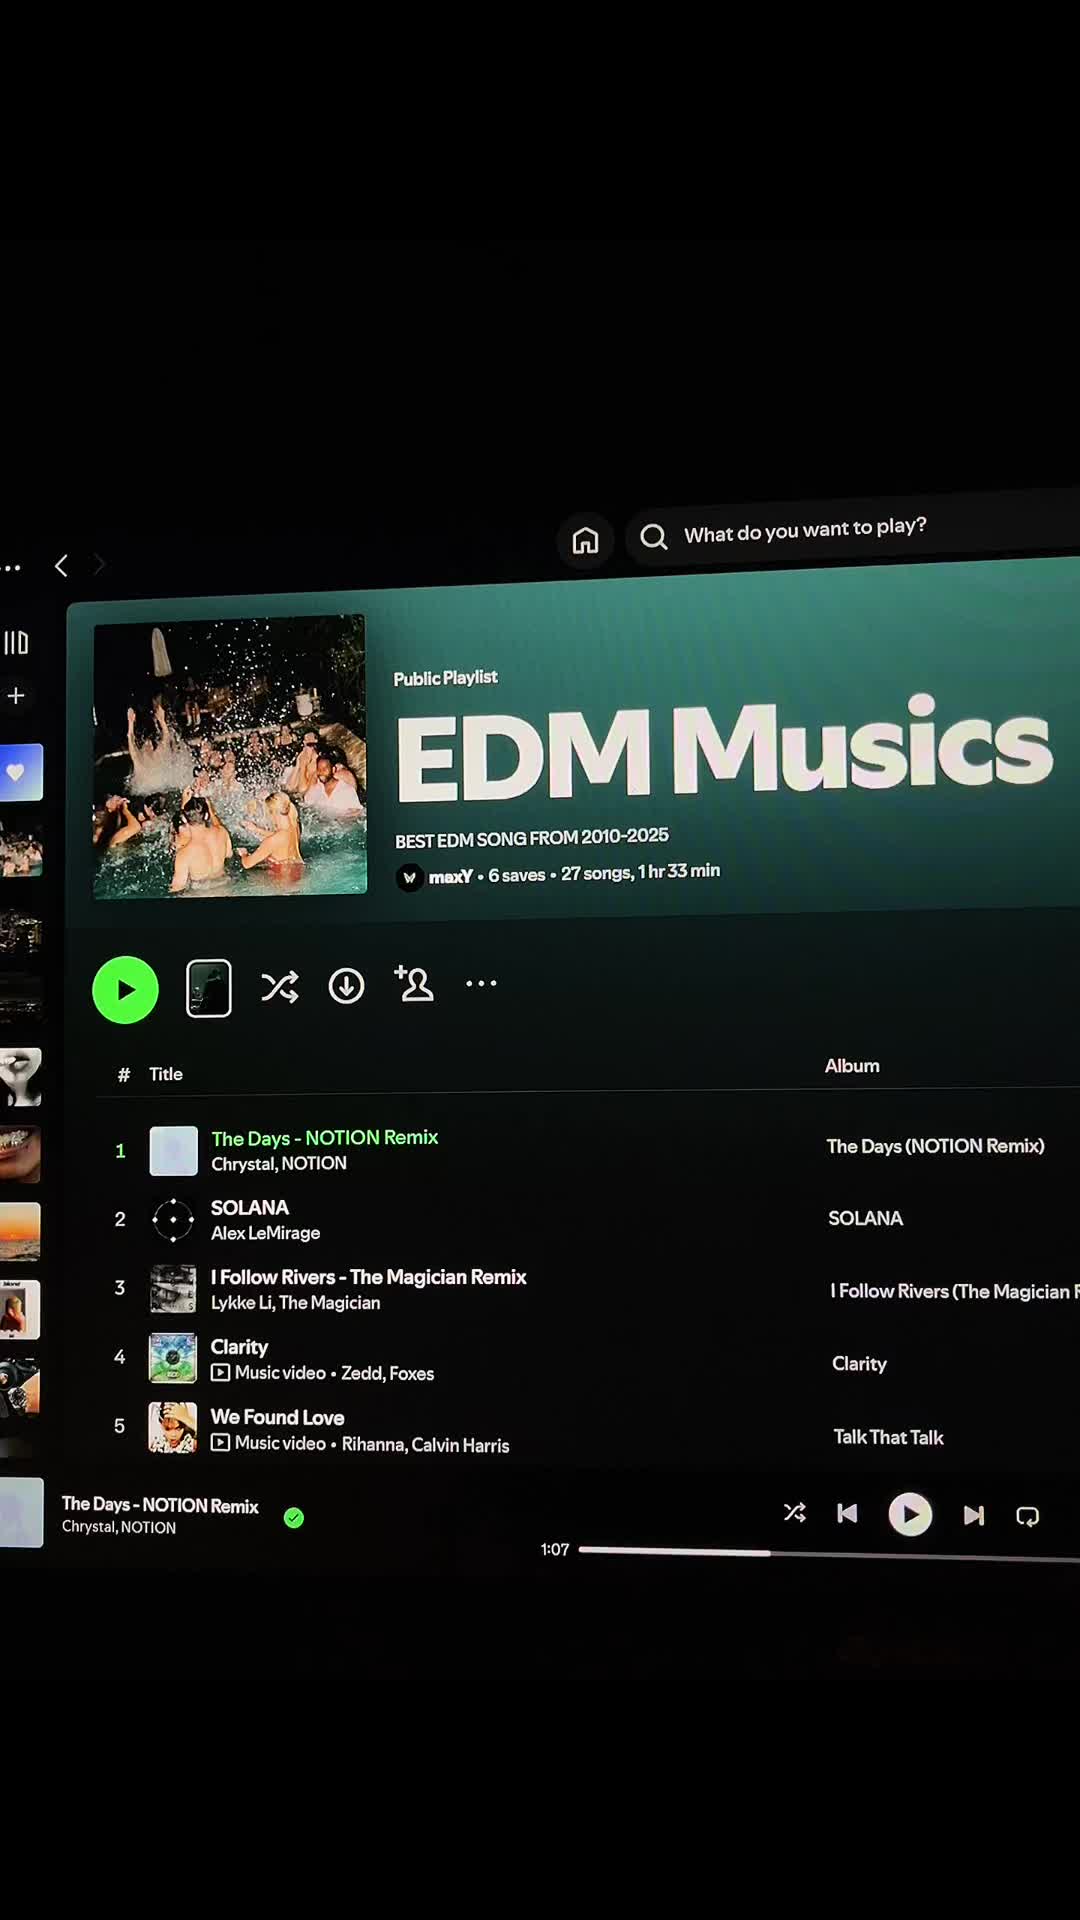Image resolution: width=1080 pixels, height=1920 pixels.
Task: Select the Clarity track title
Action: pos(239,1347)
